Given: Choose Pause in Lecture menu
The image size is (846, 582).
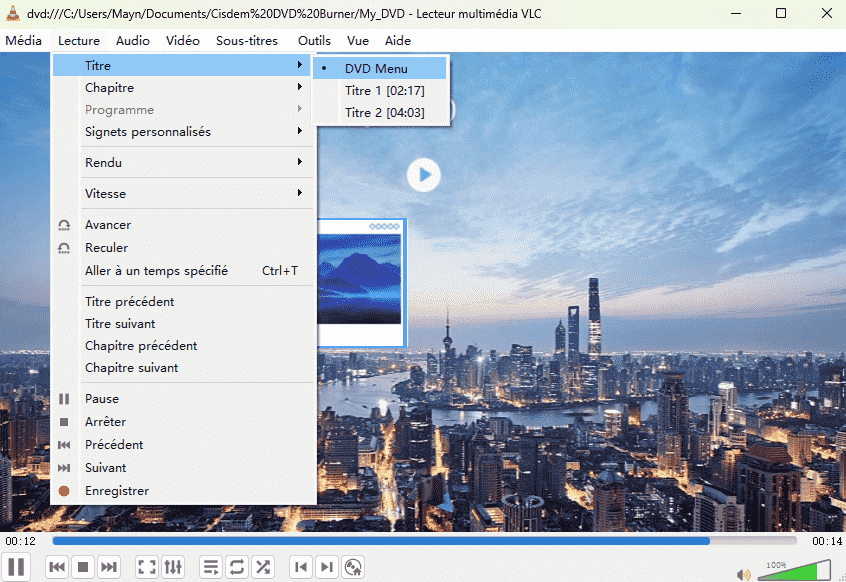Looking at the screenshot, I should point(183,399).
